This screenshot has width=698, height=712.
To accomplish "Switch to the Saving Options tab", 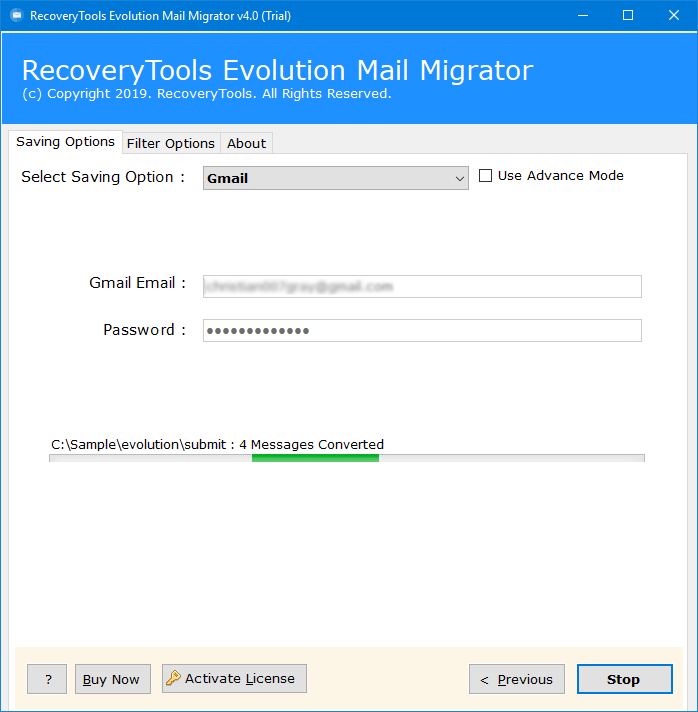I will coord(65,142).
